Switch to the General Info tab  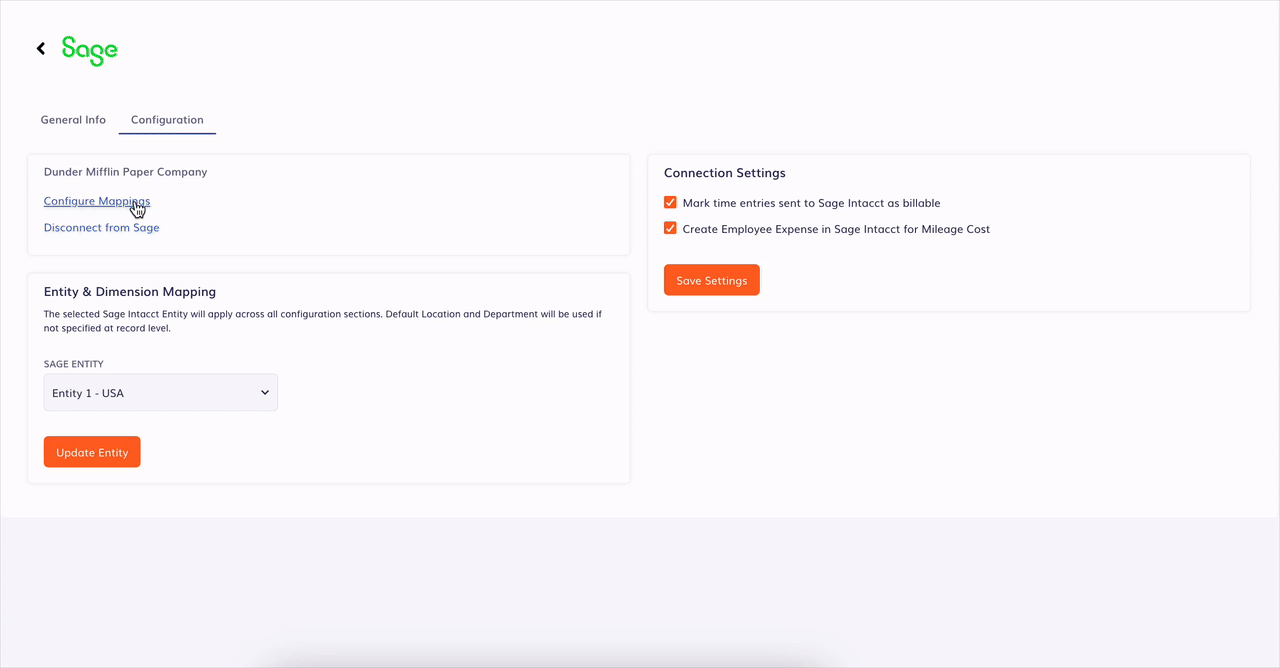pos(73,119)
